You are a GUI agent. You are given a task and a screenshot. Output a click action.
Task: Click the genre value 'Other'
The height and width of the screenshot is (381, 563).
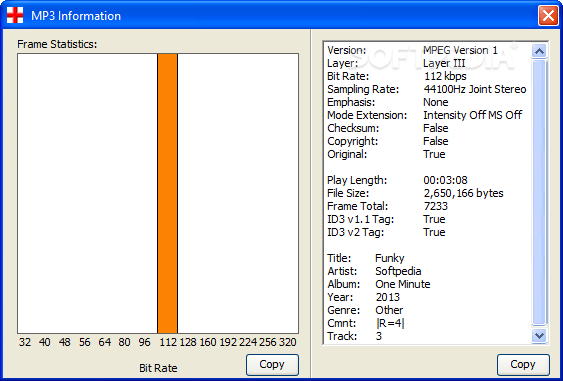[389, 310]
